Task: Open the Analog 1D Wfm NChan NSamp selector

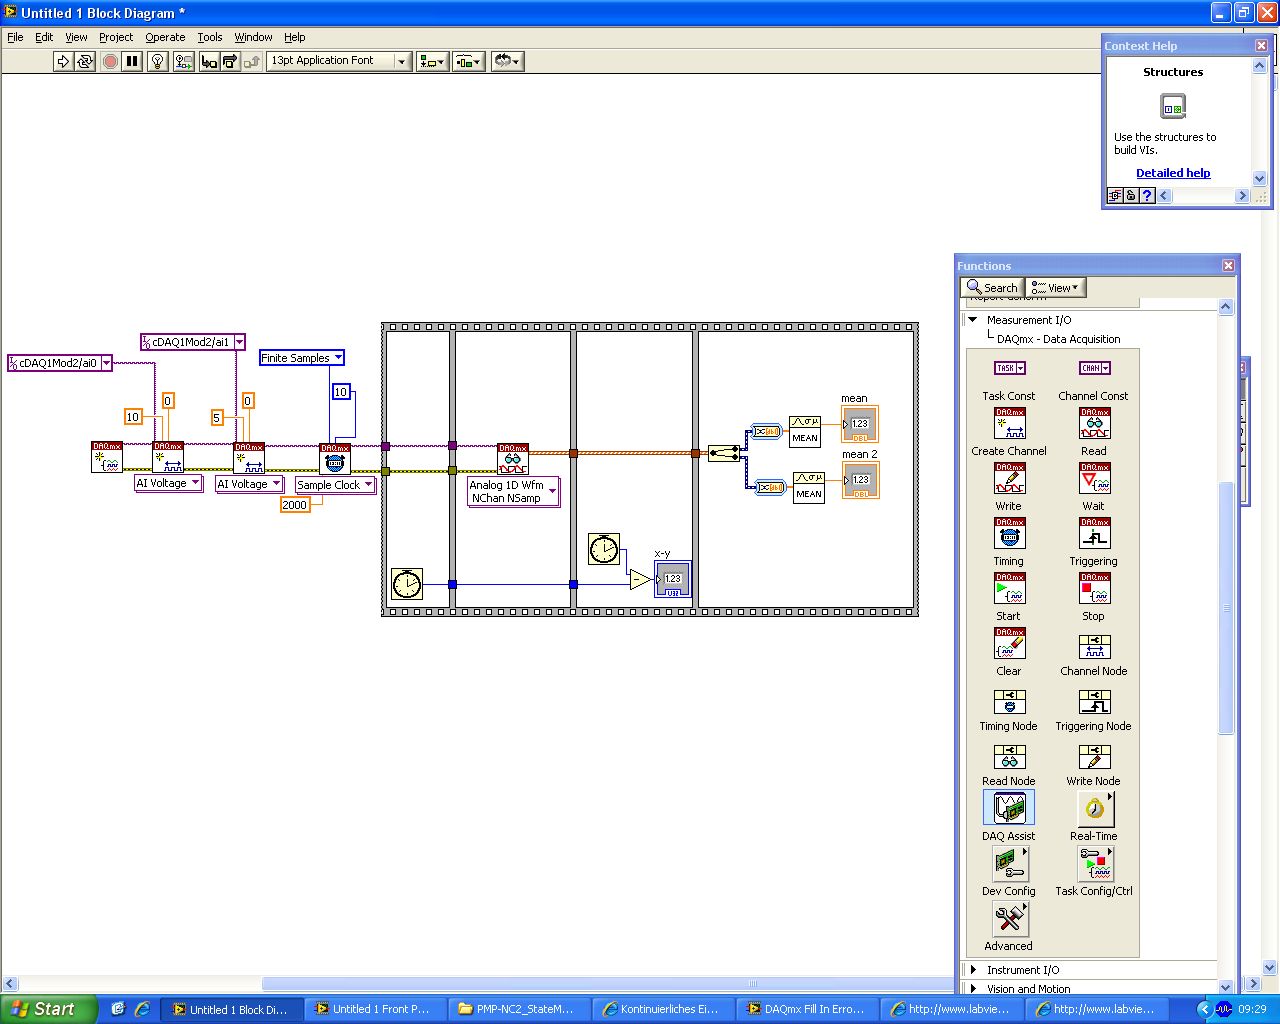Action: [514, 492]
